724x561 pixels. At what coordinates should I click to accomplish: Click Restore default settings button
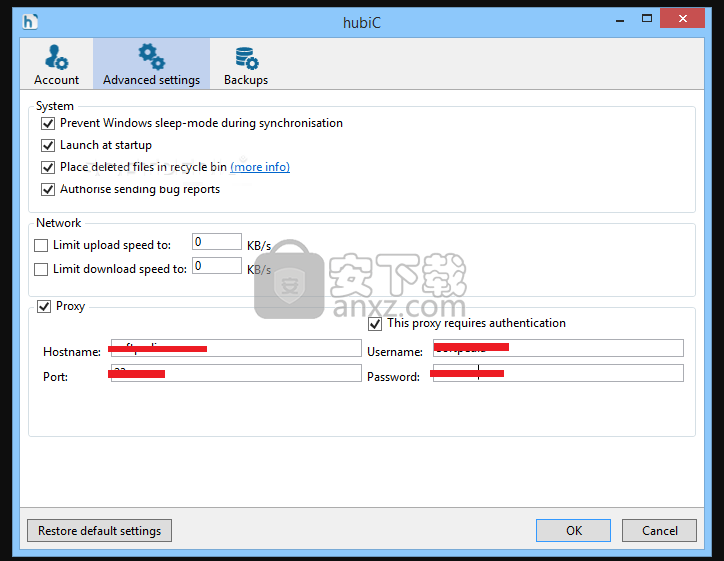pos(99,531)
